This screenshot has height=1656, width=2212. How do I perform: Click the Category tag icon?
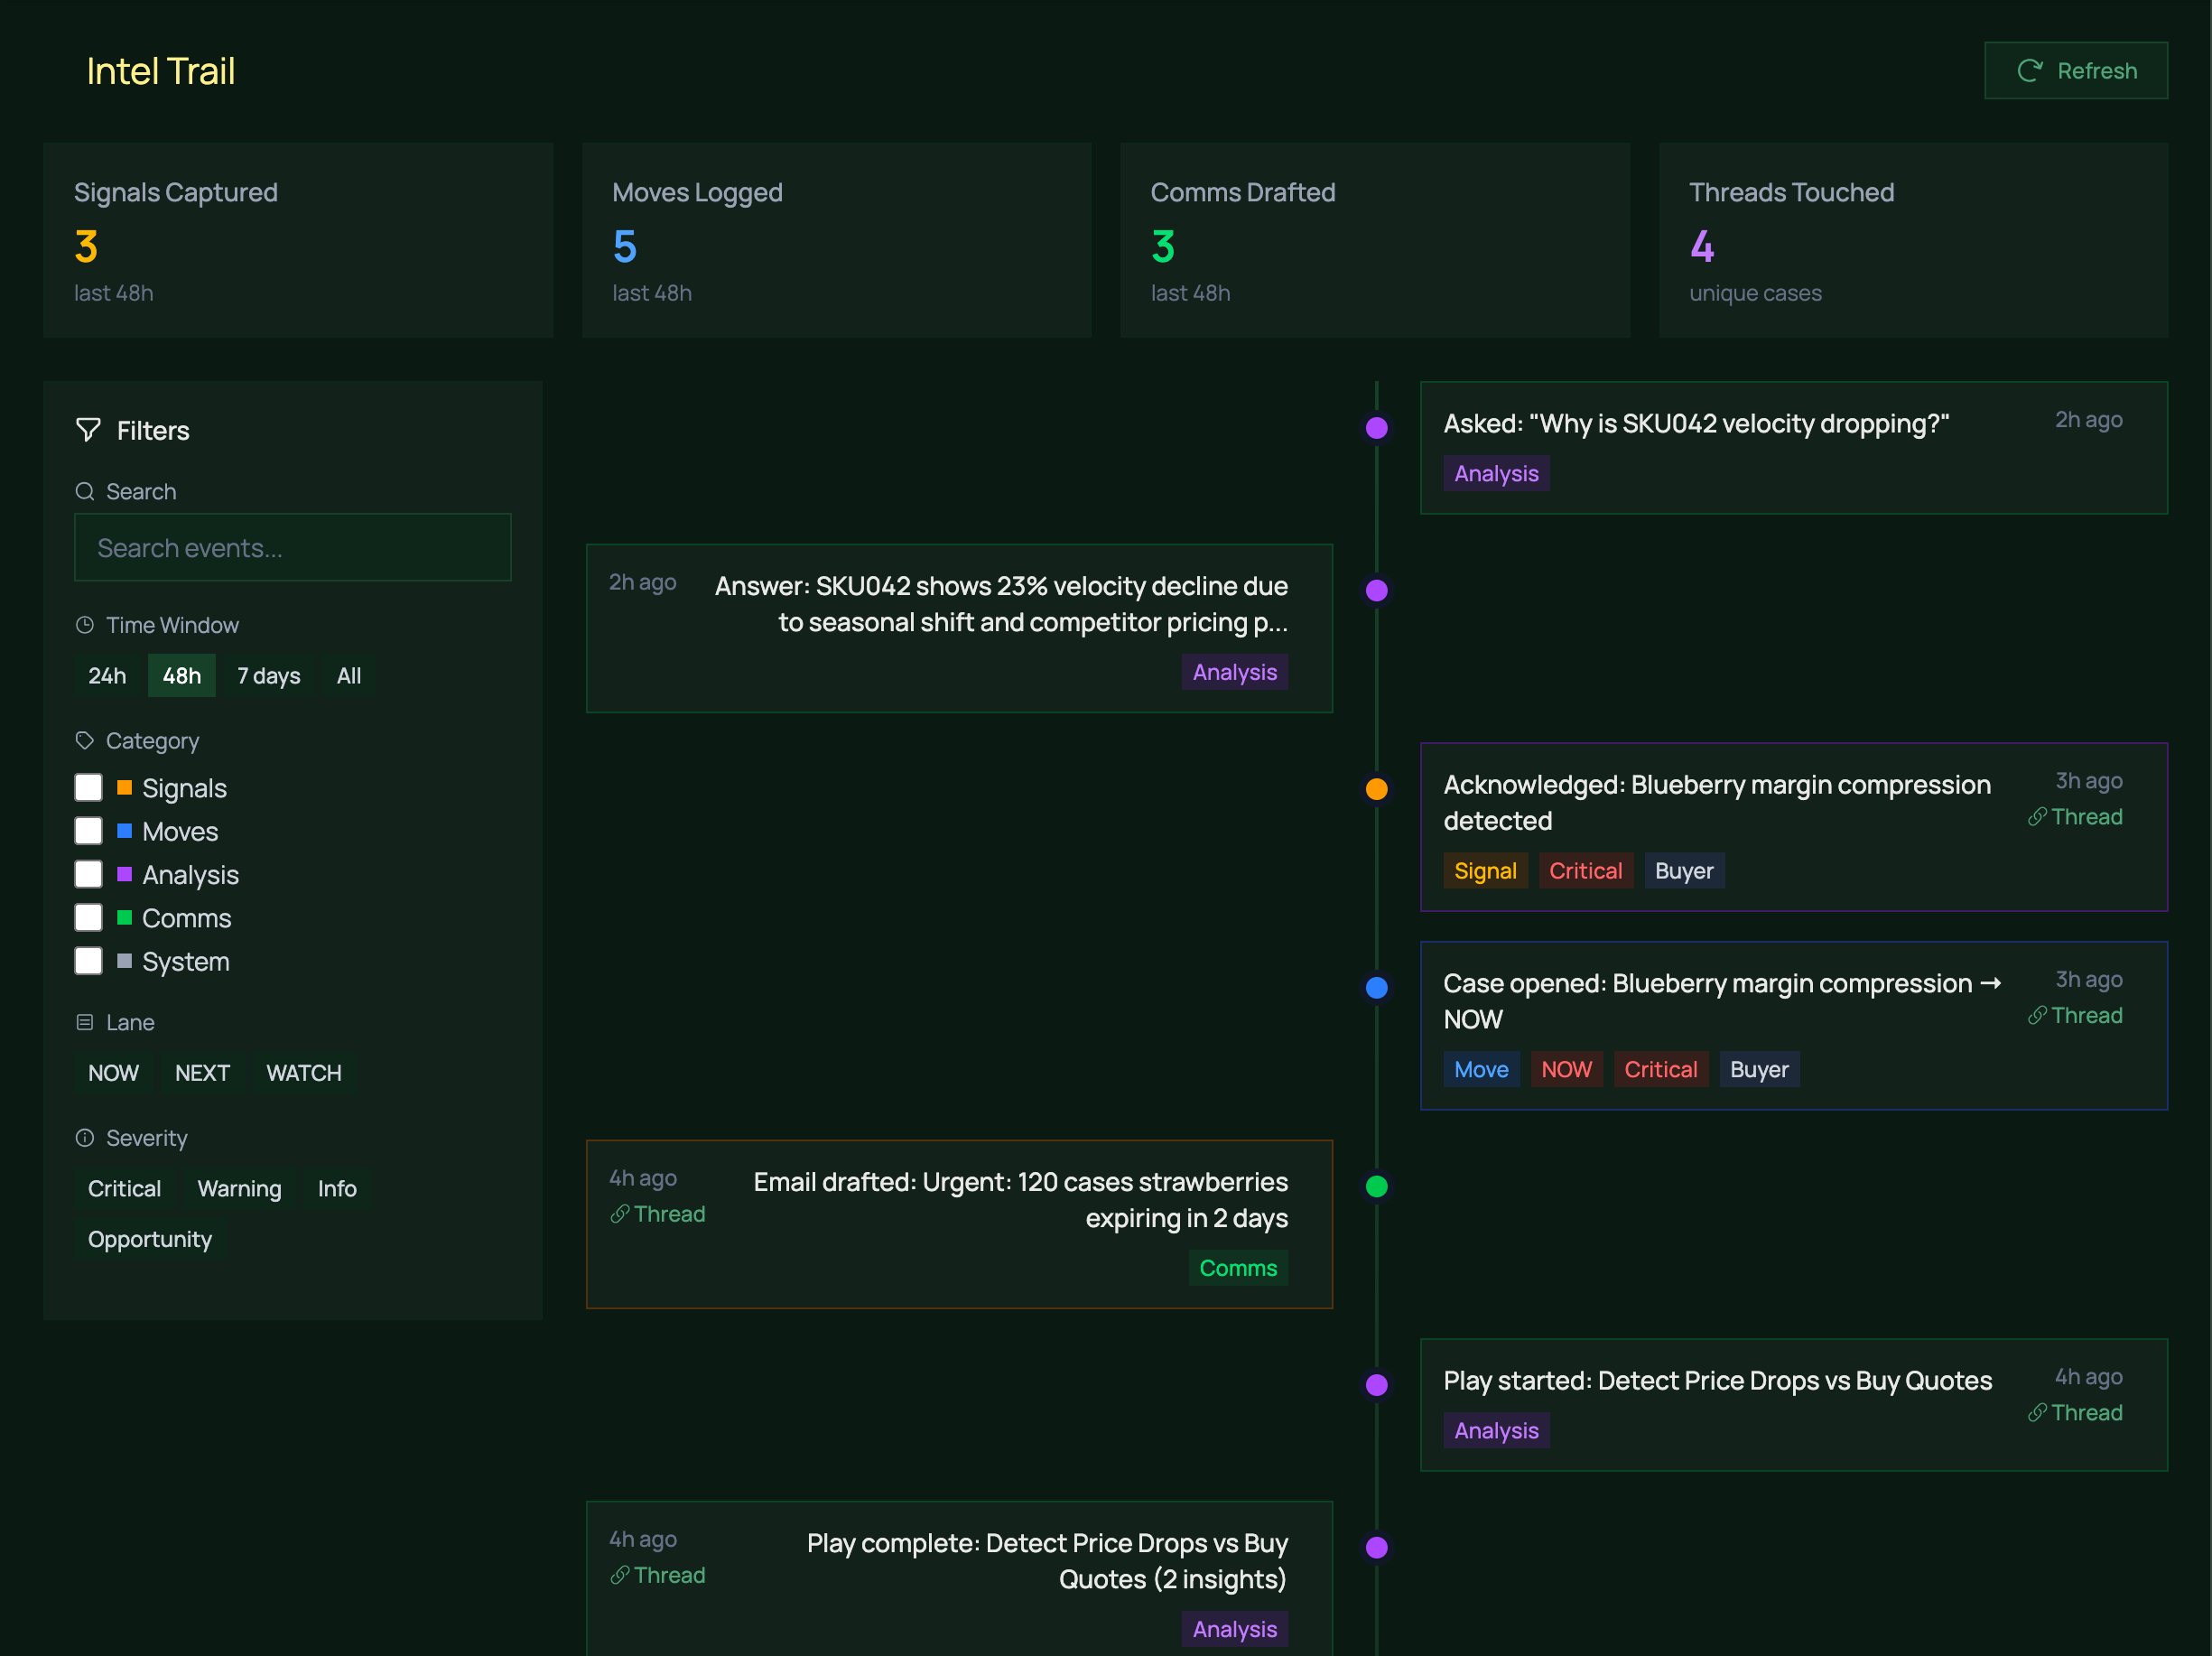tap(85, 740)
